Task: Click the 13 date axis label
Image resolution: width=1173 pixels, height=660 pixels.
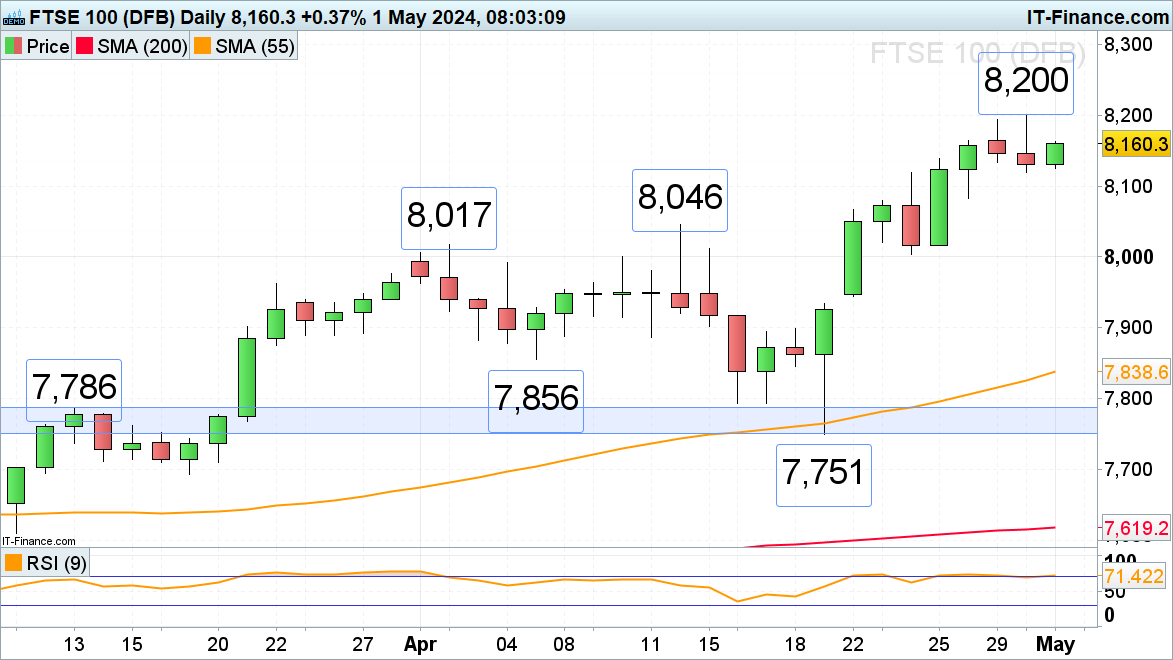Action: [x=74, y=644]
